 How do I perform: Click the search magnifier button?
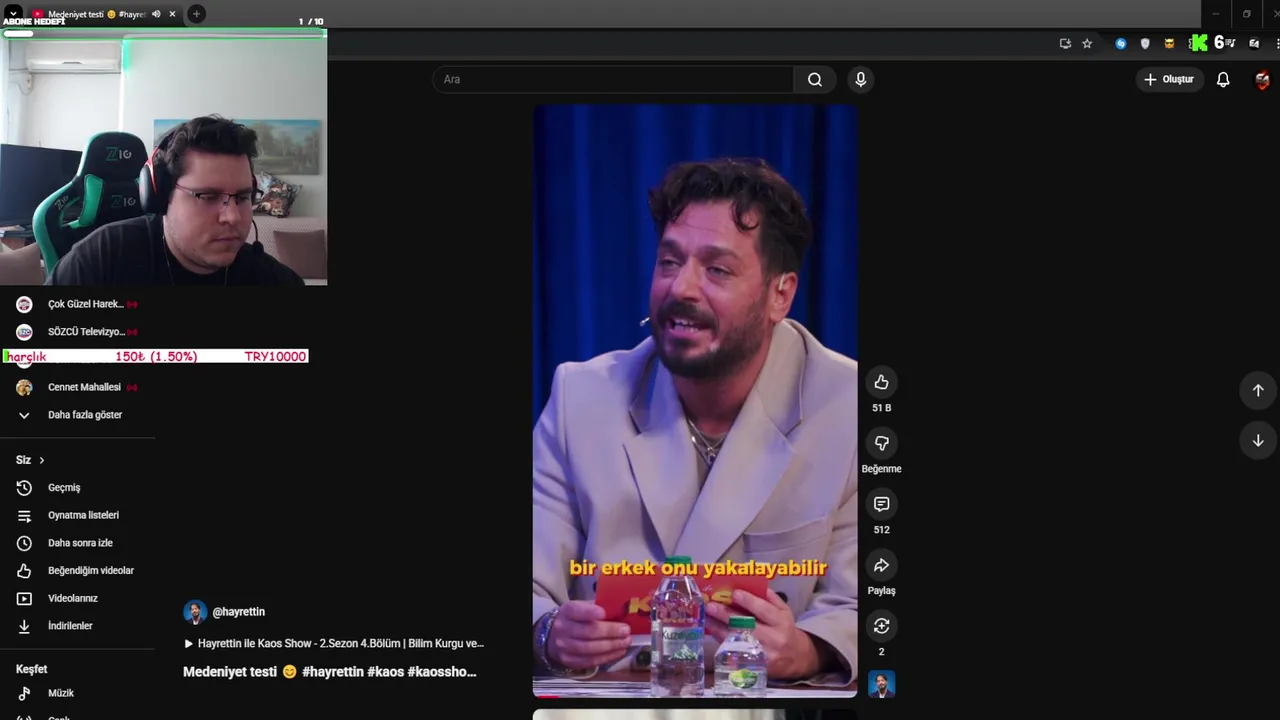pyautogui.click(x=815, y=79)
